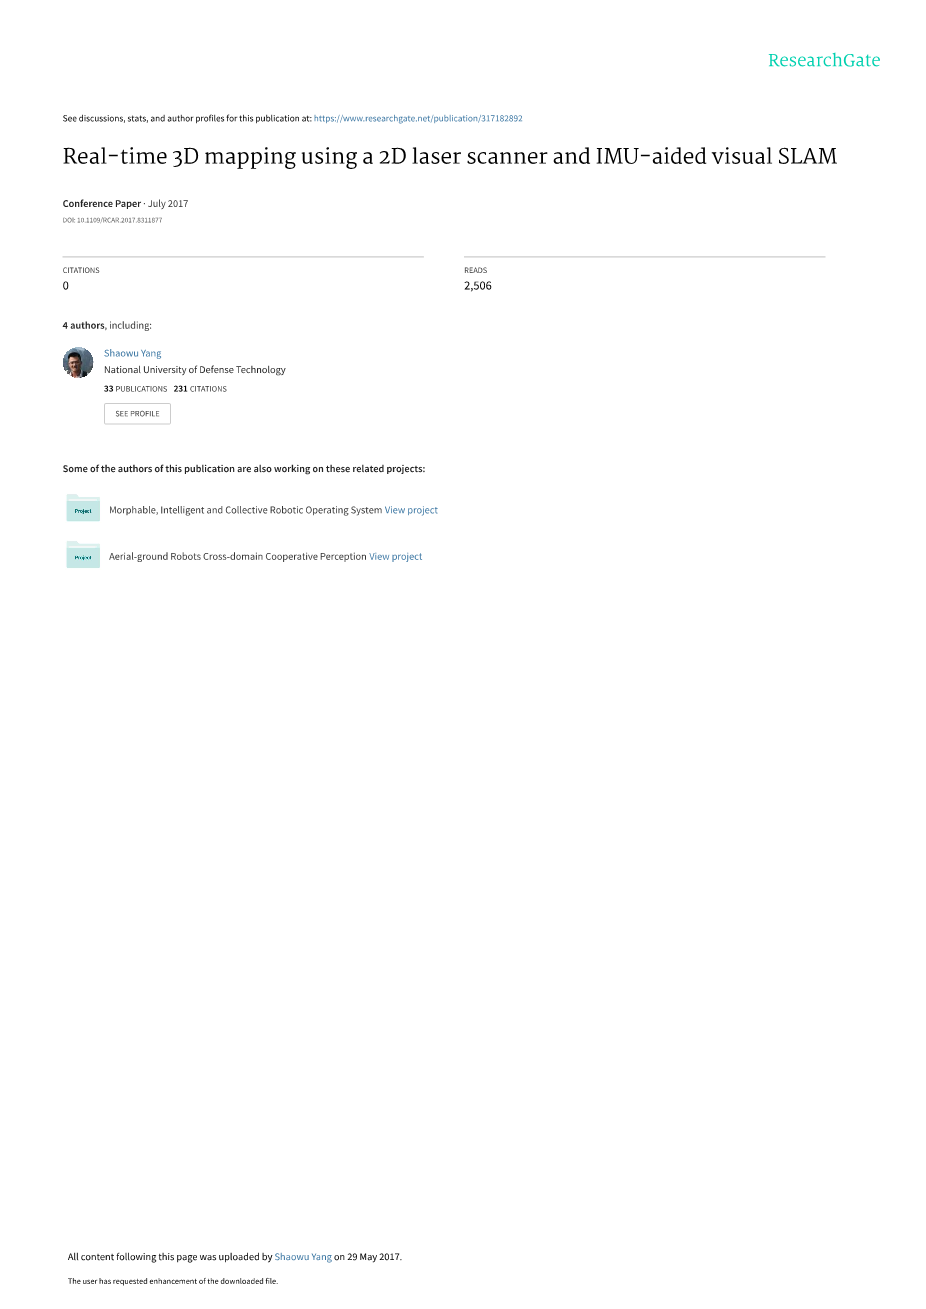Open Shaowu Yang author name link
This screenshot has width=926, height=1309.
coord(132,353)
